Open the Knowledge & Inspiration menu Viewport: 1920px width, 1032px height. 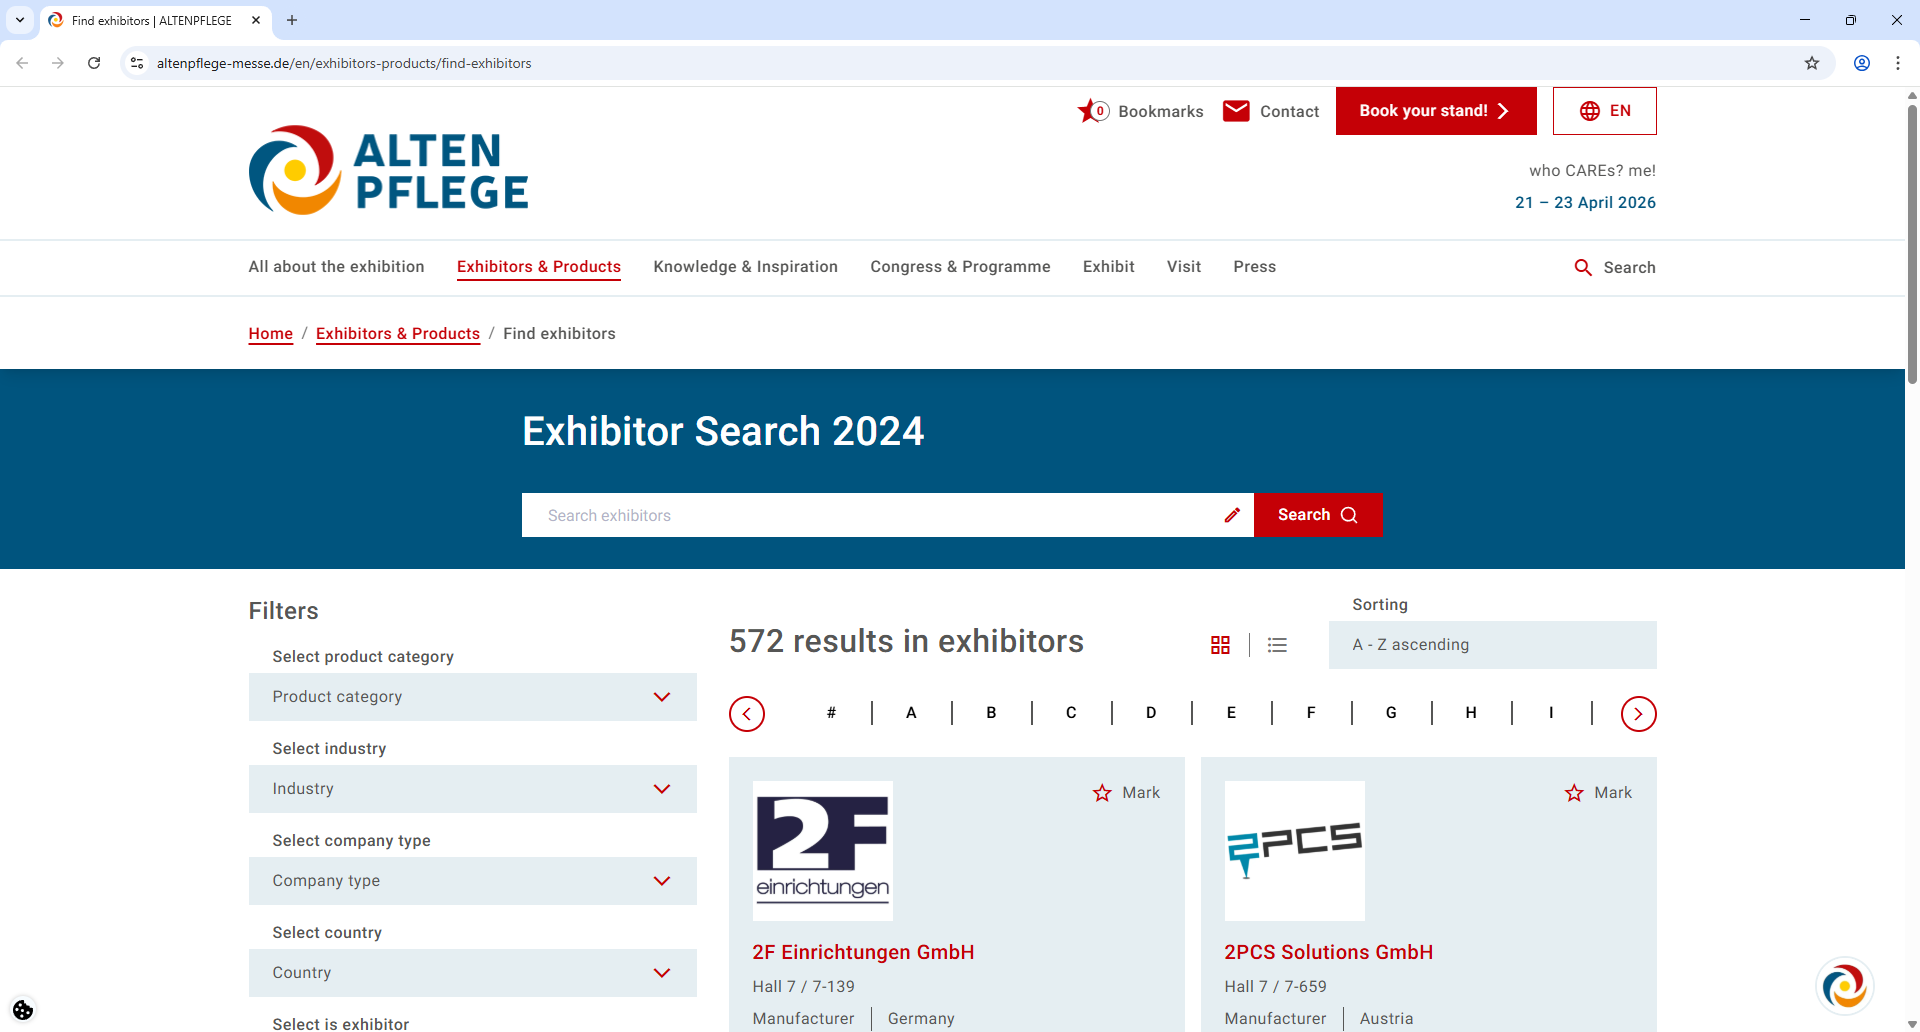tap(745, 267)
